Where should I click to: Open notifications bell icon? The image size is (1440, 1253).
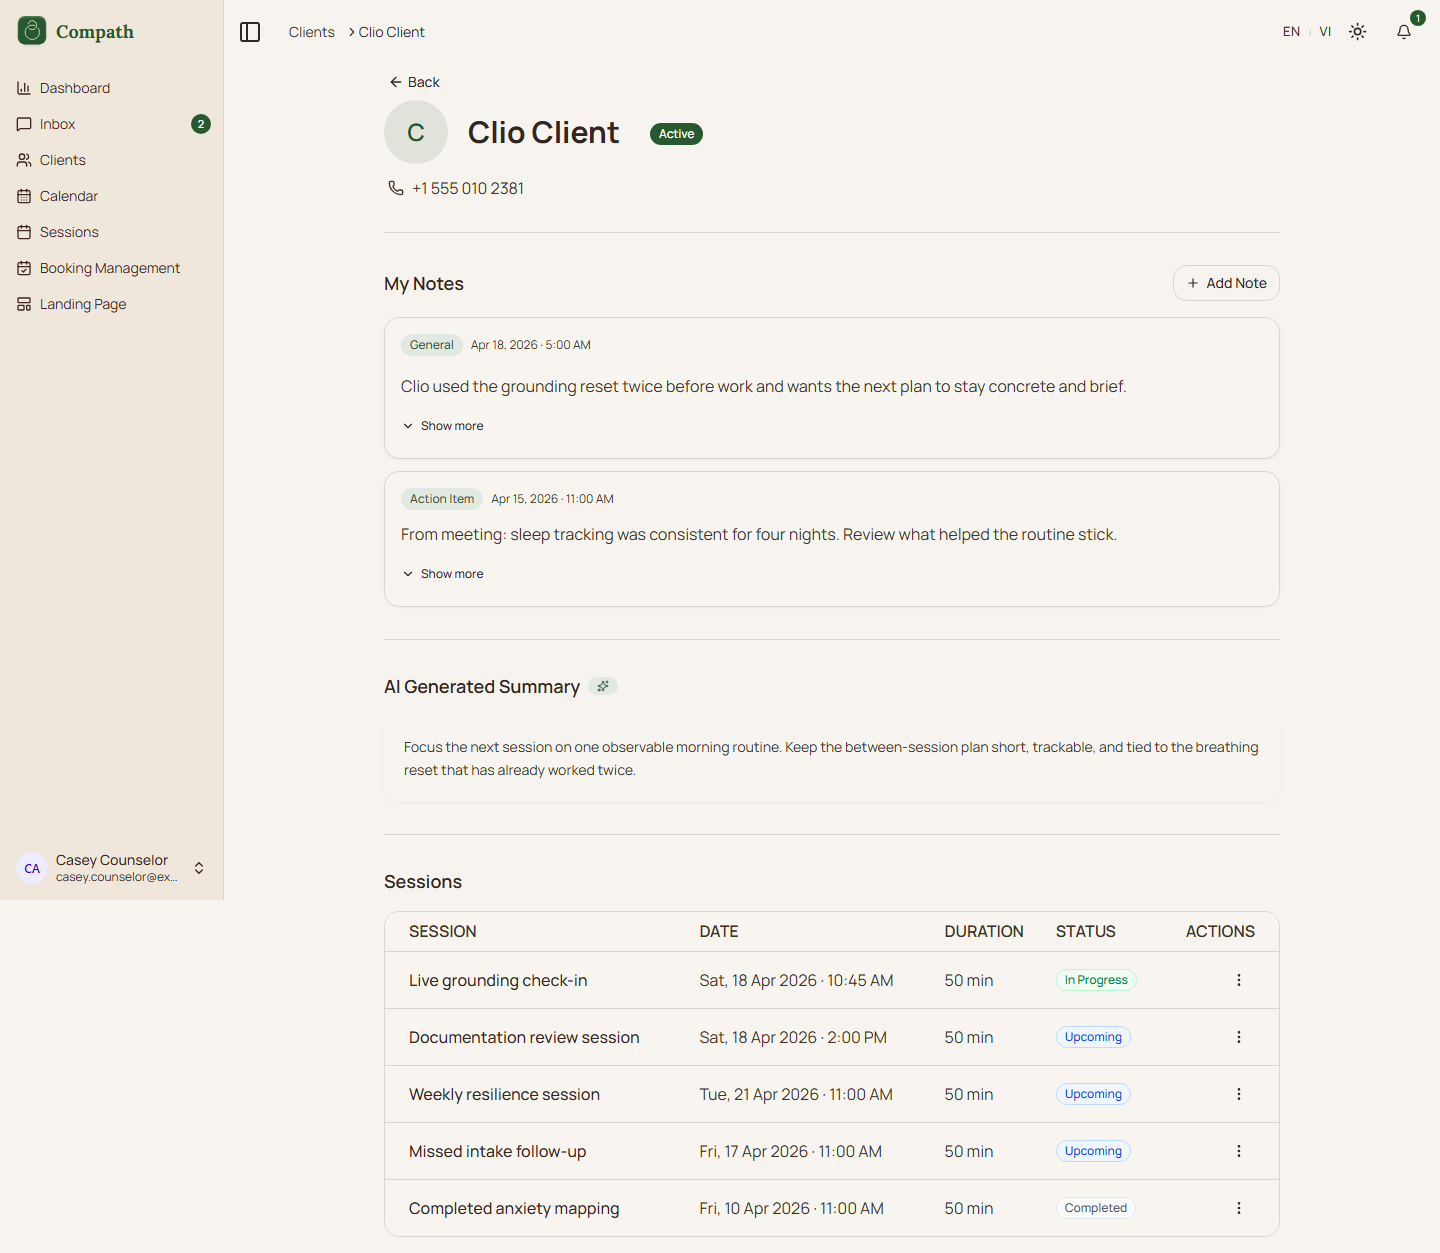[x=1404, y=32]
